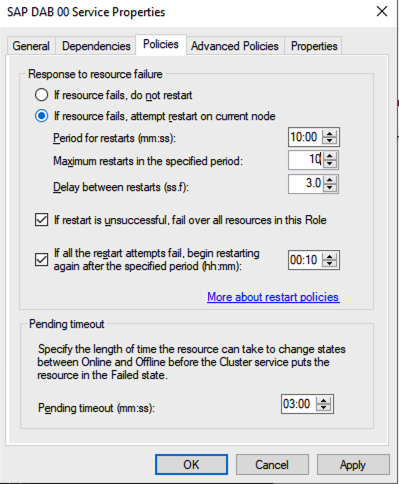
Task: Increase Period for restarts with up arrow
Action: [x=330, y=134]
